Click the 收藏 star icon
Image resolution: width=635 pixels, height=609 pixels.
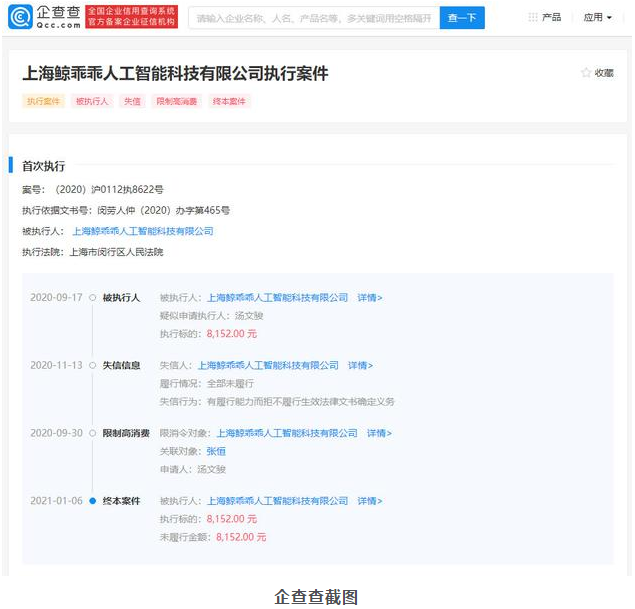click(x=586, y=73)
